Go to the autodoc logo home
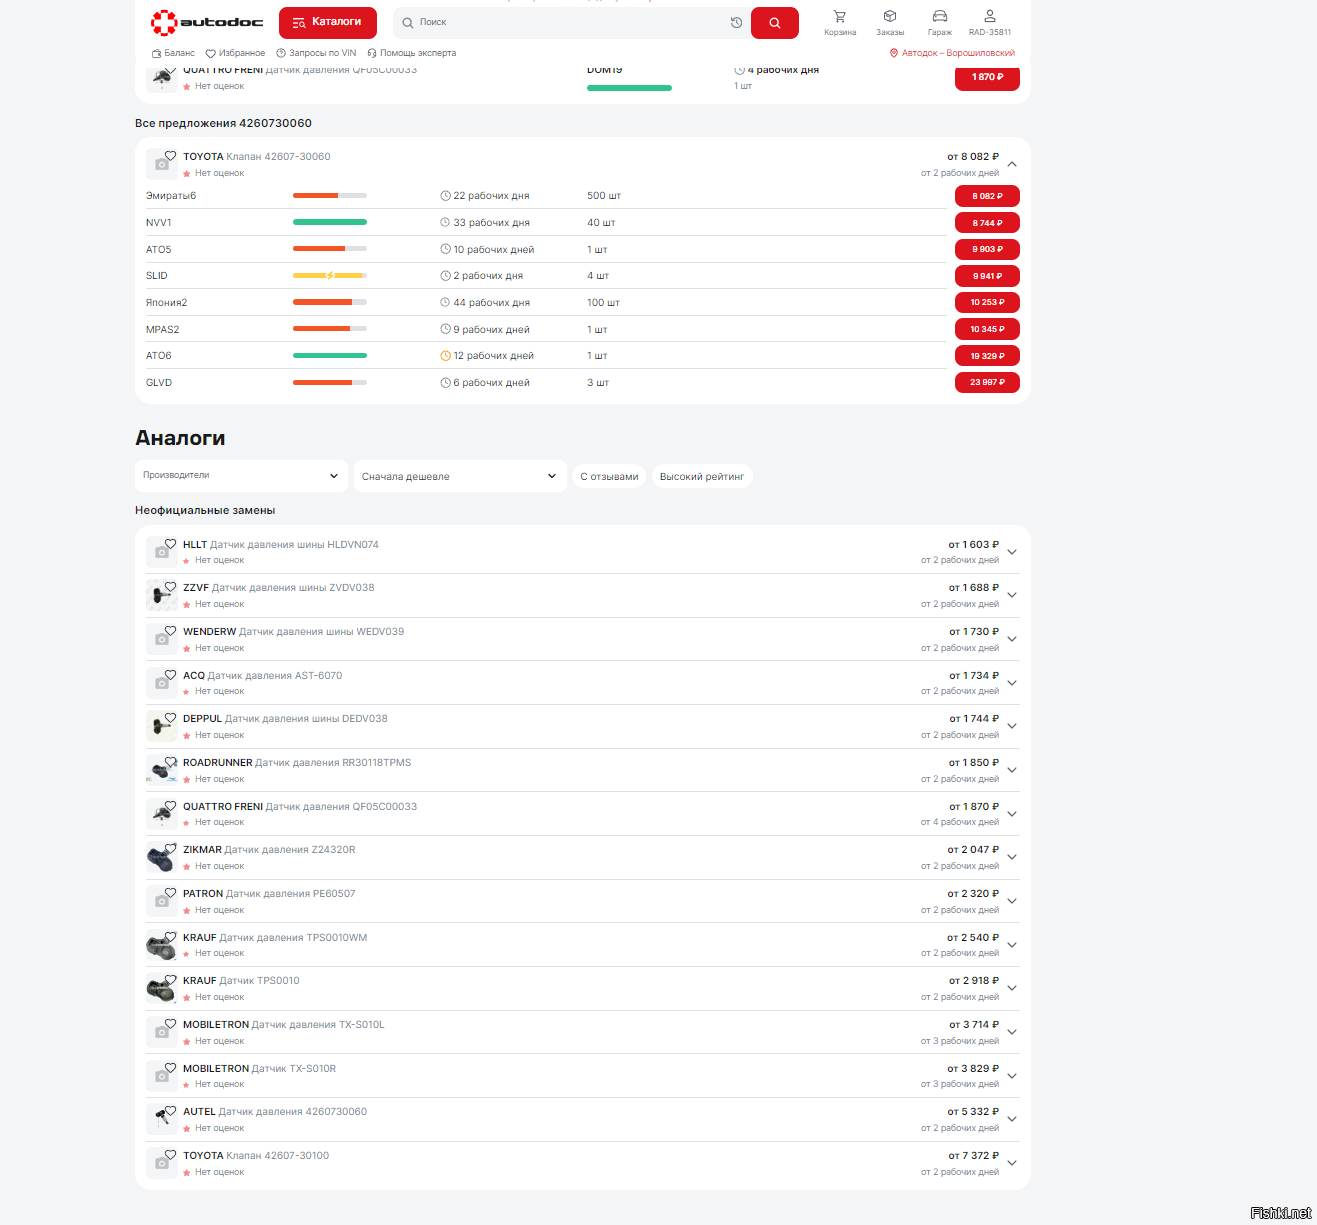Screen dimensions: 1317x1225 coord(207,22)
